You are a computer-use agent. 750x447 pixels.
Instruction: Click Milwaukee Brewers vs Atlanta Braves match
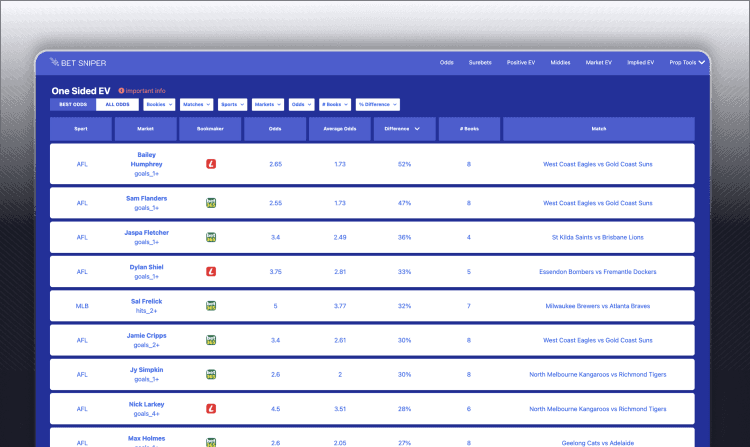[x=598, y=306]
